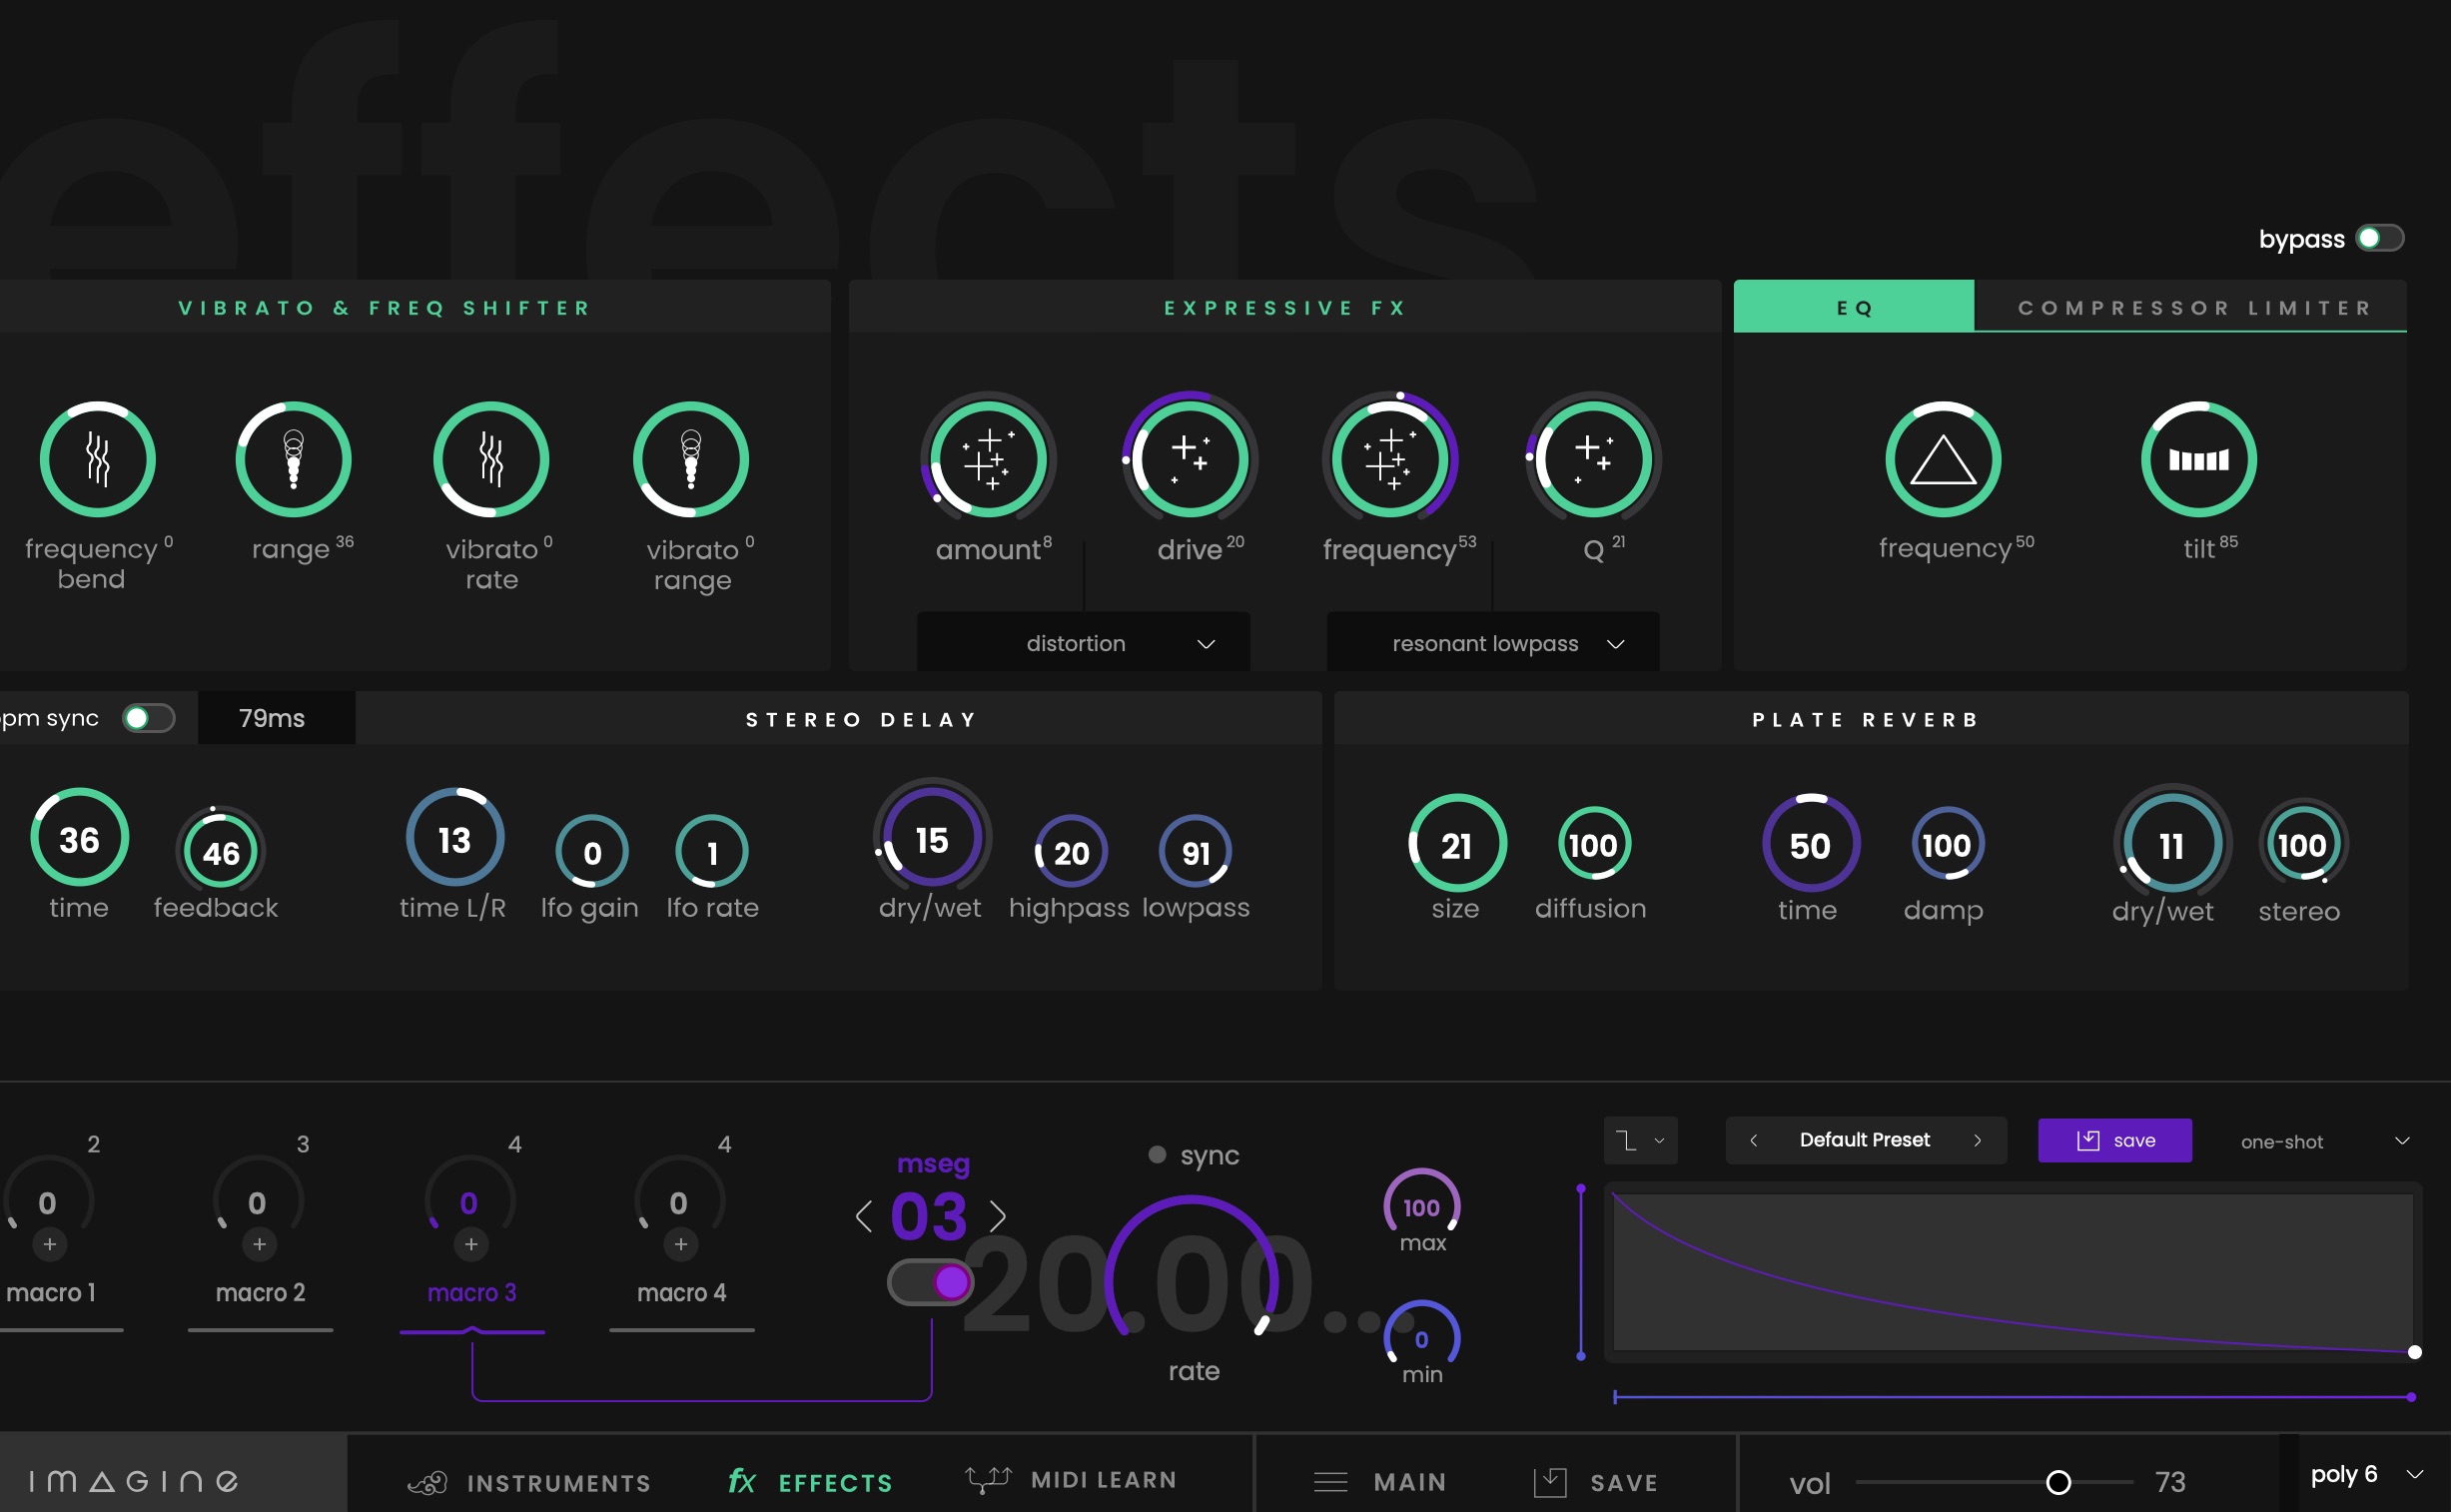Click the purple save preset button
Viewport: 2451px width, 1512px height.
click(x=2114, y=1140)
